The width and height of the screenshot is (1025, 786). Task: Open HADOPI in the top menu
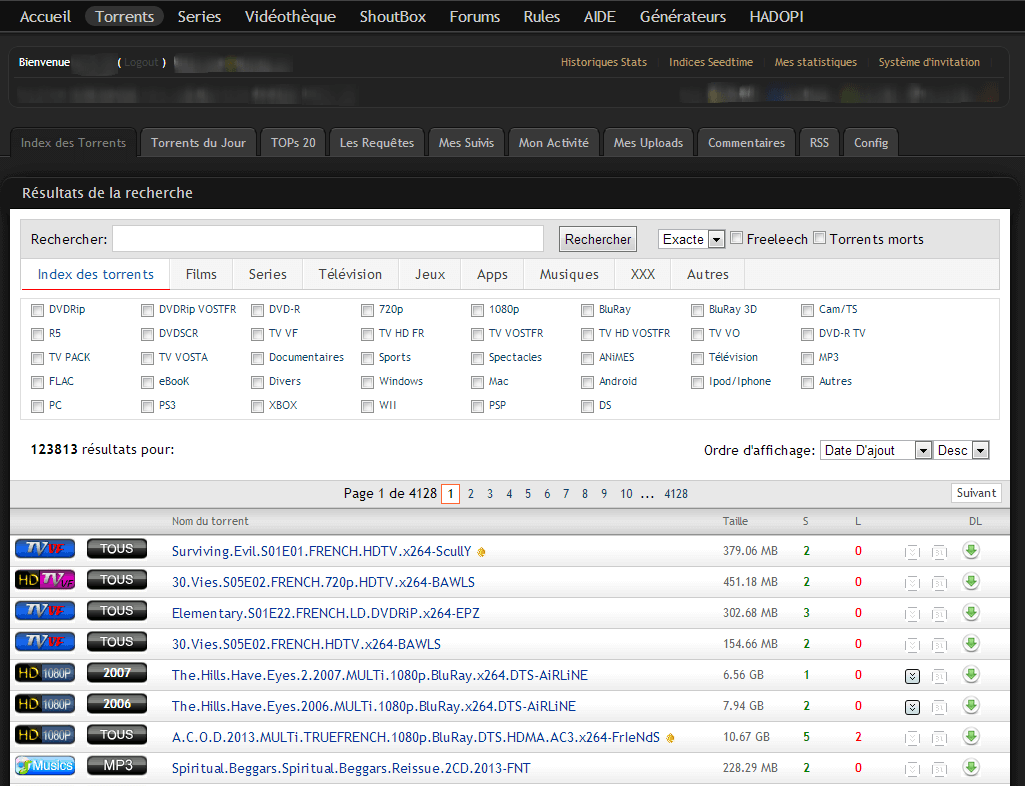coord(776,16)
